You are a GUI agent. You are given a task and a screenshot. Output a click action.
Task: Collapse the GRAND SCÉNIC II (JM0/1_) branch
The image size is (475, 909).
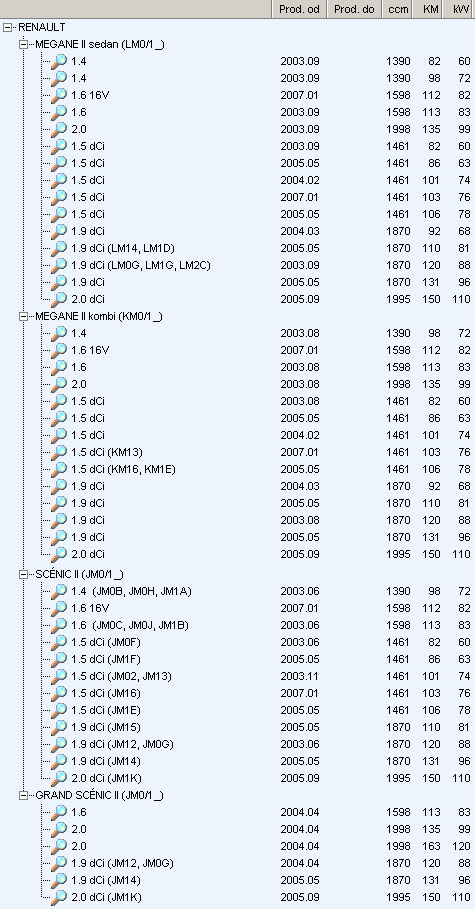23,795
